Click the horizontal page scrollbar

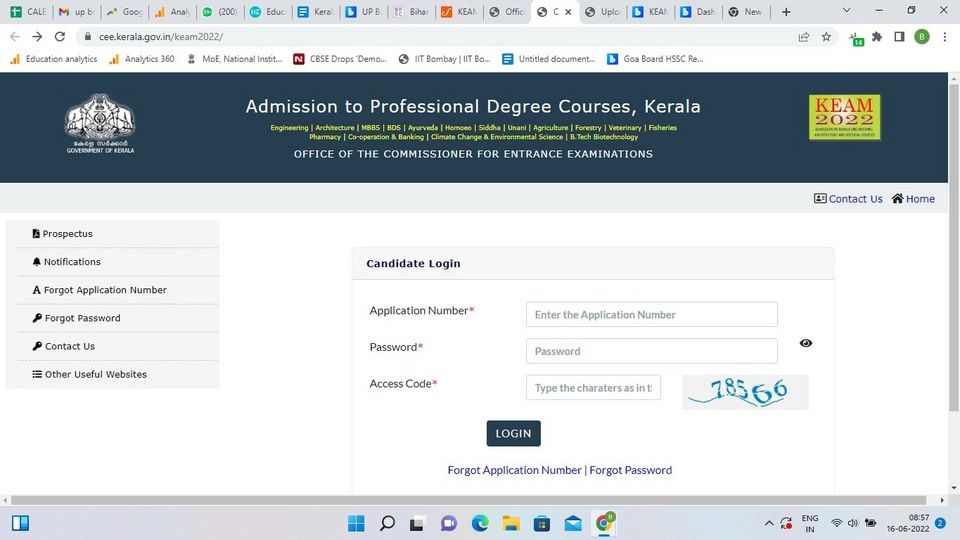click(x=468, y=500)
